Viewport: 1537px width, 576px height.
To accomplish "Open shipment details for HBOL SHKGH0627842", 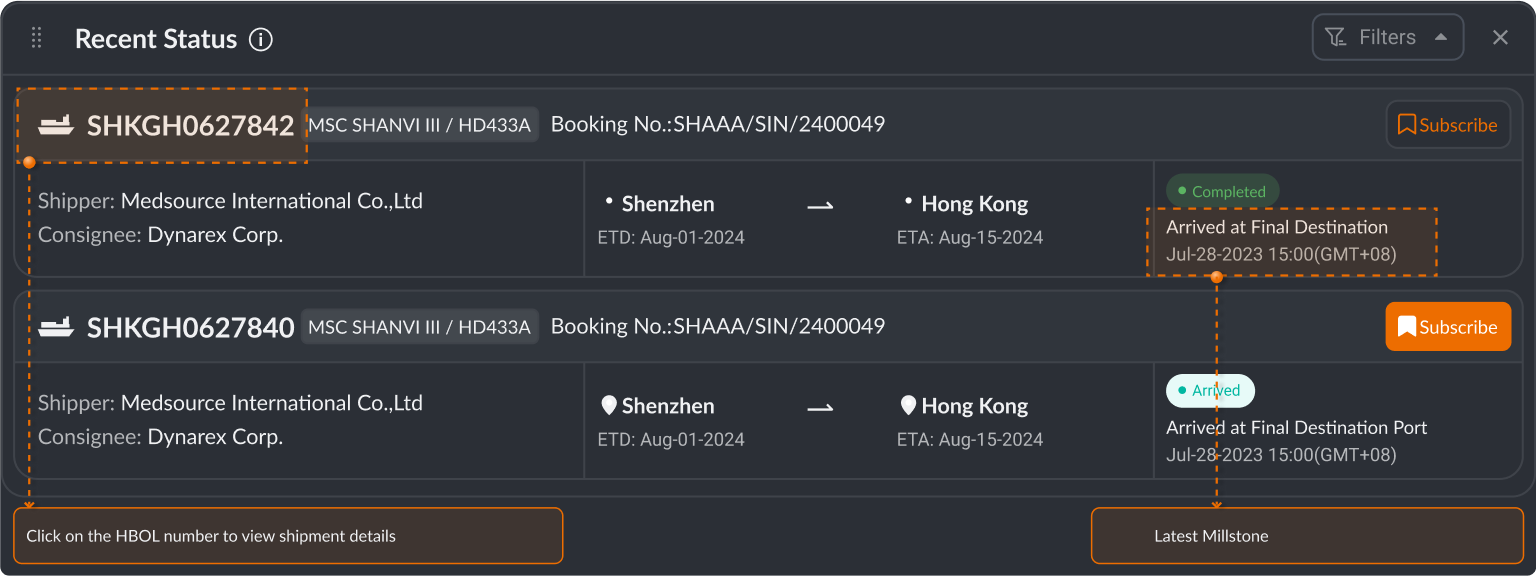I will [190, 125].
